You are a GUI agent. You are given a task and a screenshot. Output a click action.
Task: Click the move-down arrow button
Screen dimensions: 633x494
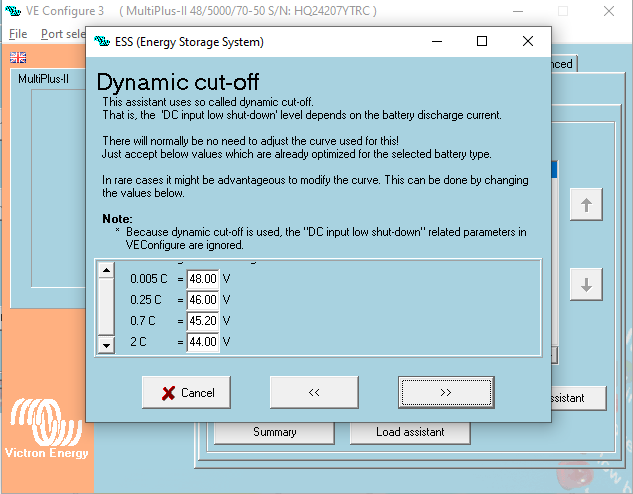tap(586, 284)
